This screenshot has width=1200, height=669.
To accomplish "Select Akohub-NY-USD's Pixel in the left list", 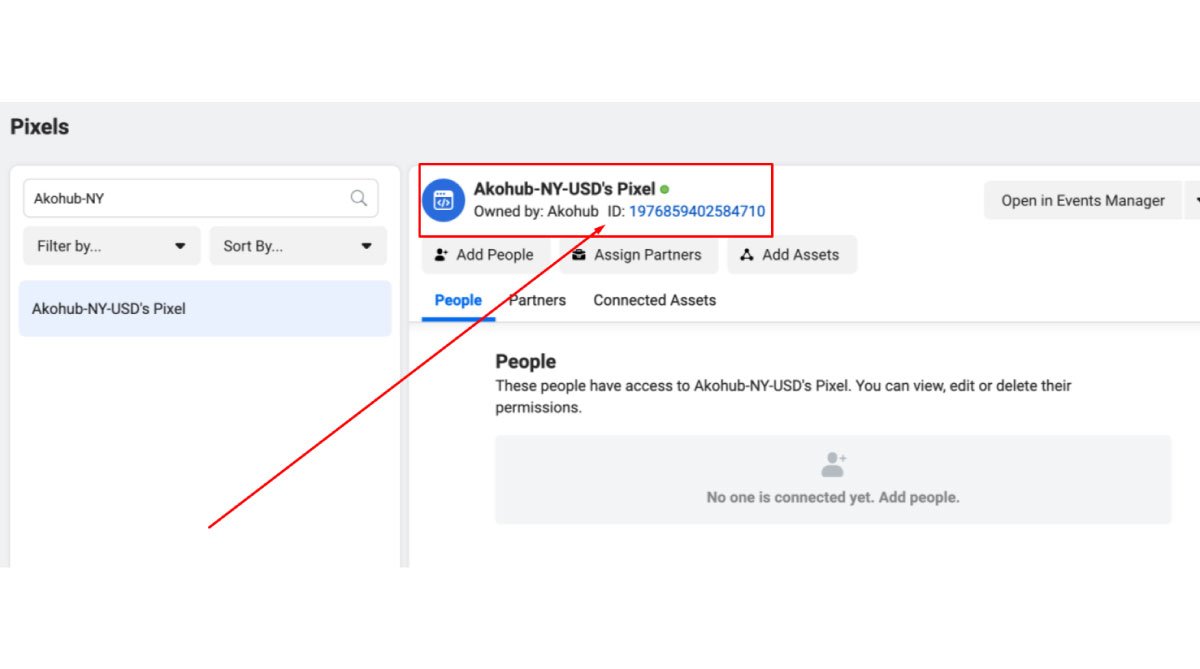I will pyautogui.click(x=205, y=309).
